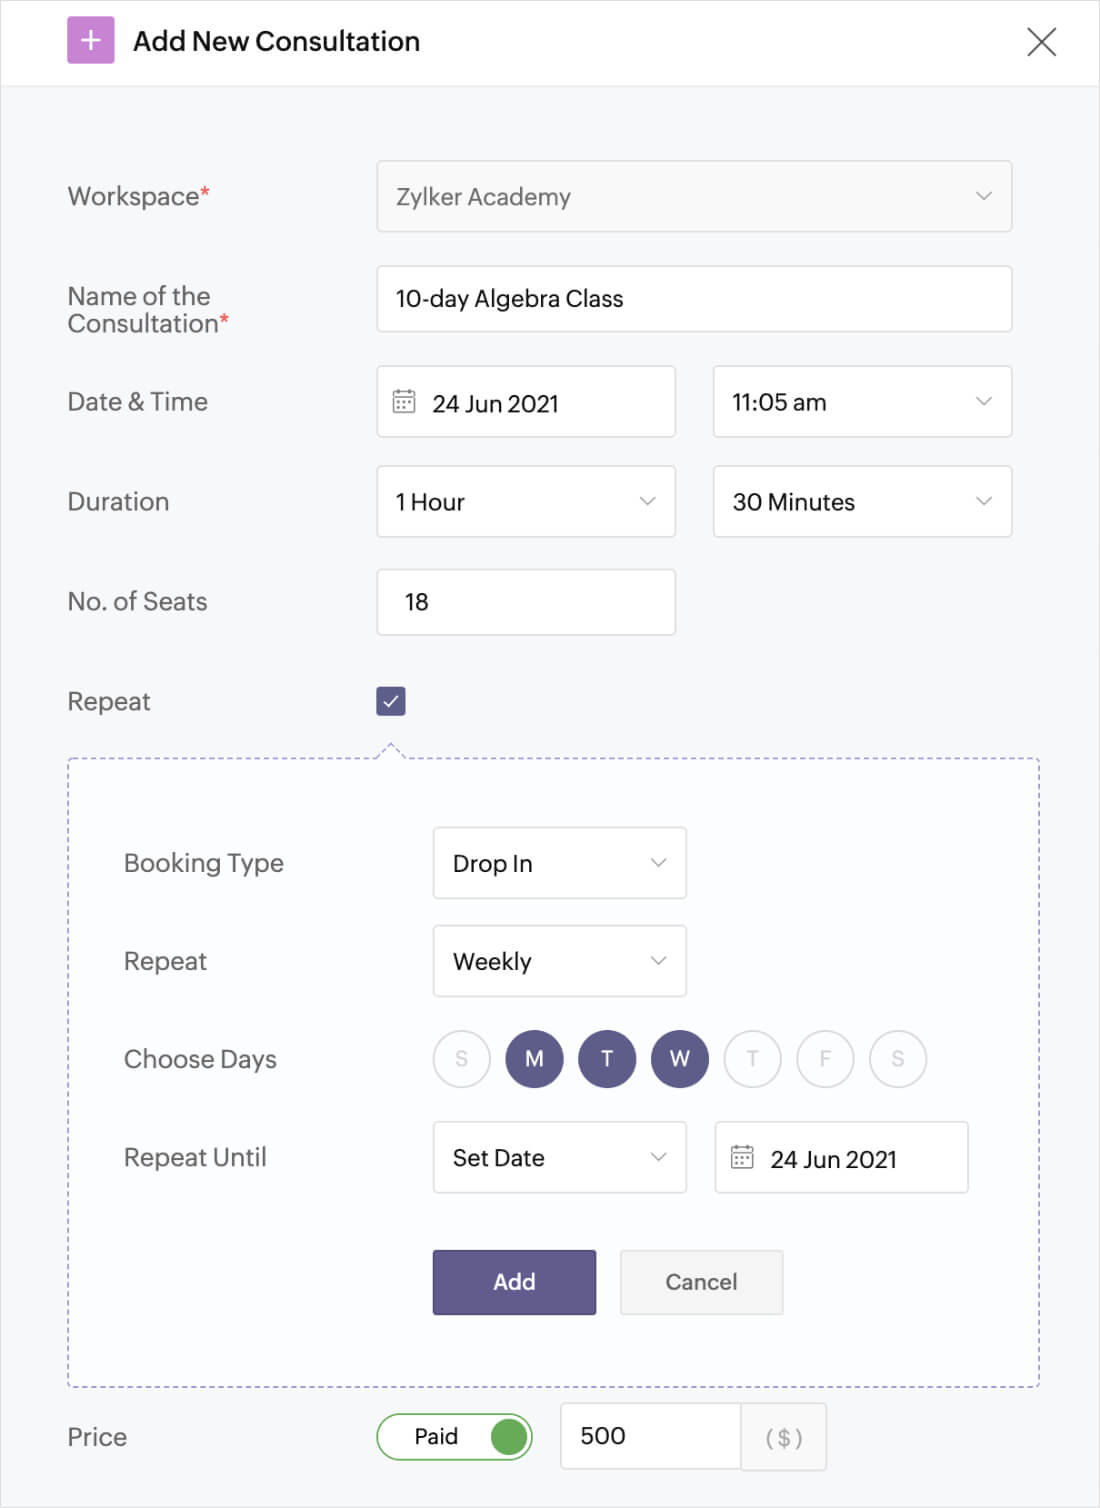Uncheck the Repeat checkbox
The width and height of the screenshot is (1100, 1508).
click(391, 701)
